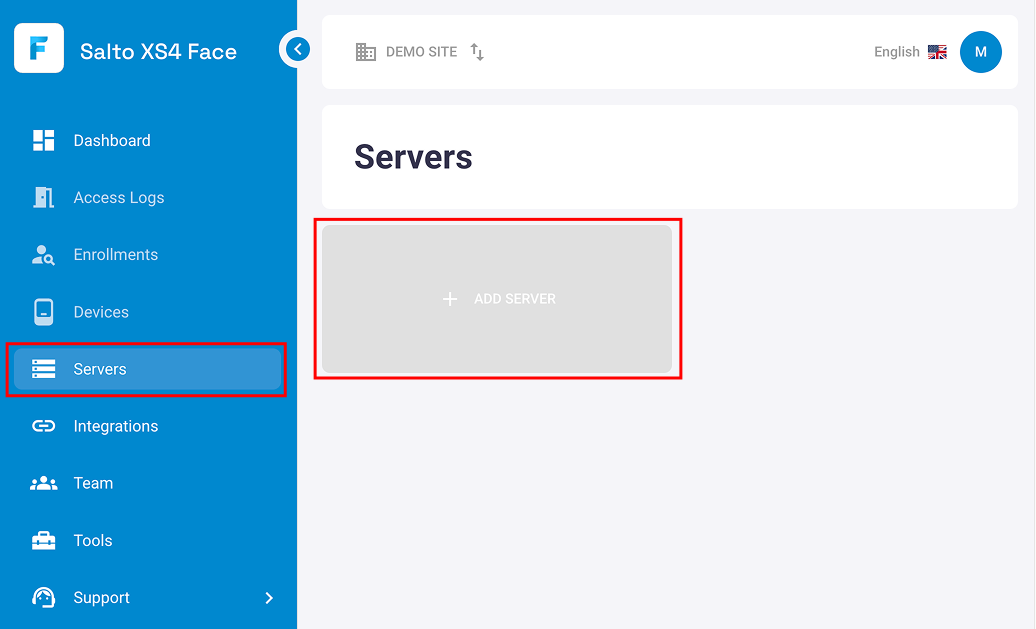Viewport: 1036px width, 629px height.
Task: Click the British flag language icon
Action: [937, 51]
